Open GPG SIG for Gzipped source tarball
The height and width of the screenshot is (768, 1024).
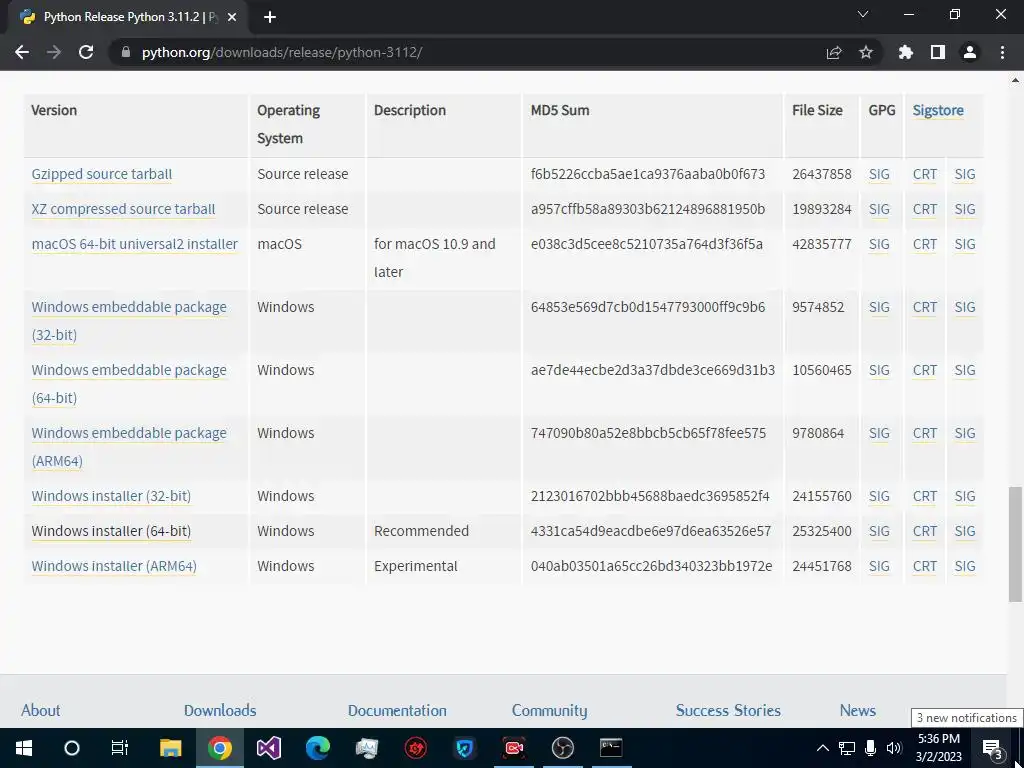[x=879, y=174]
